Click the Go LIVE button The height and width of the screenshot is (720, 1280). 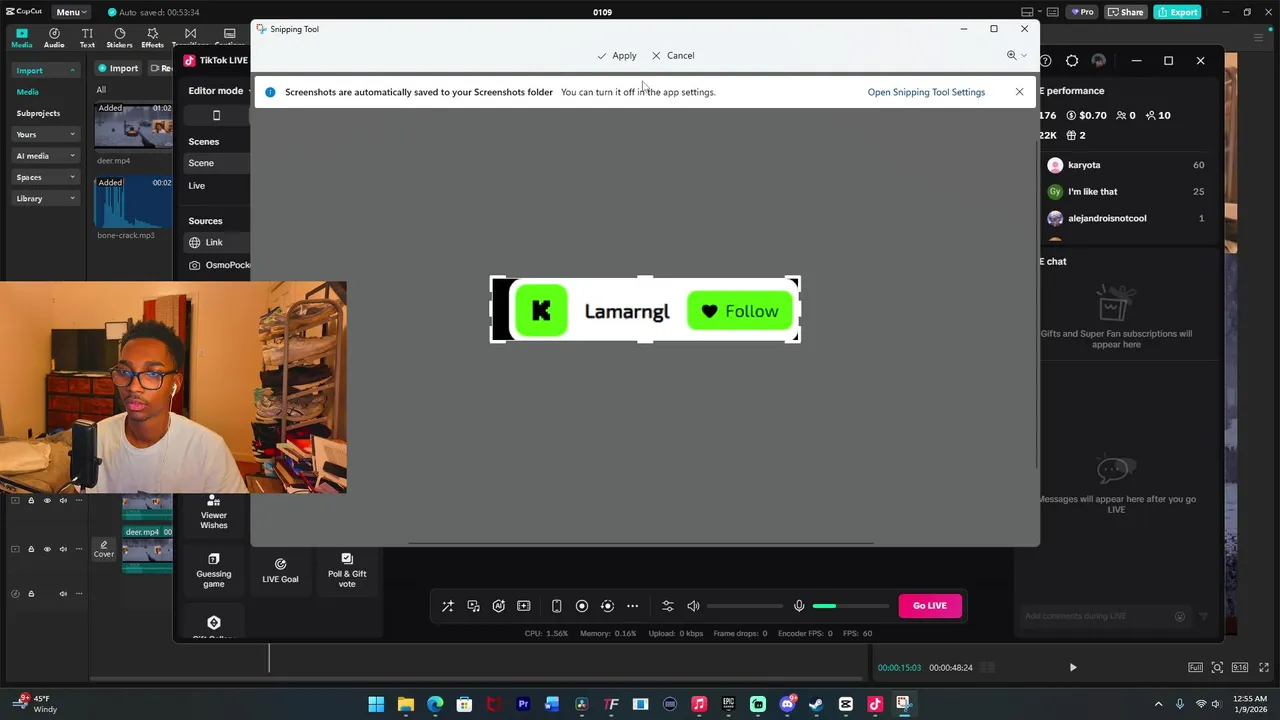click(930, 606)
